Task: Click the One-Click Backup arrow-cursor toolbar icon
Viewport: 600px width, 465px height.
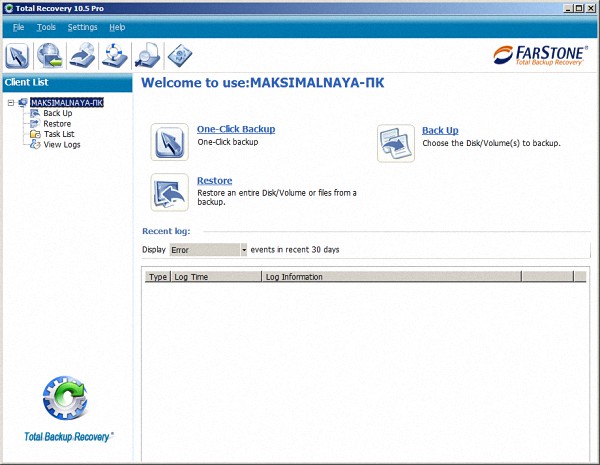Action: [x=18, y=55]
